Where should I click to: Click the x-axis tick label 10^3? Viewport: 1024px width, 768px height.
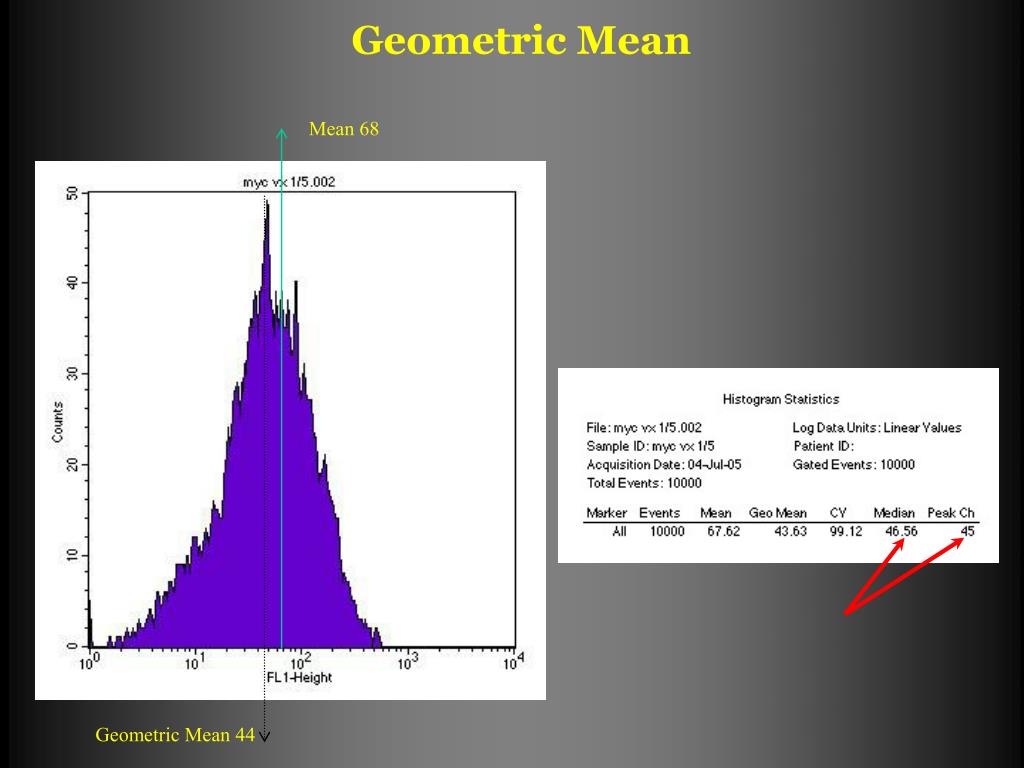(x=406, y=662)
